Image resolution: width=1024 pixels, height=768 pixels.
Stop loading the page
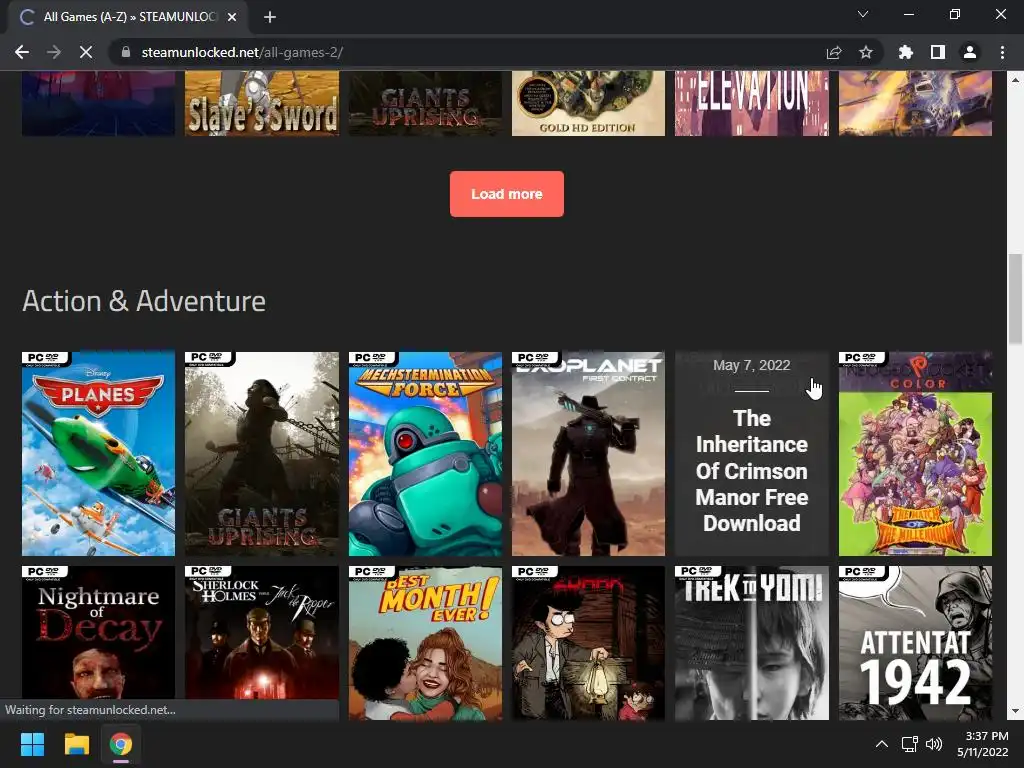point(86,52)
